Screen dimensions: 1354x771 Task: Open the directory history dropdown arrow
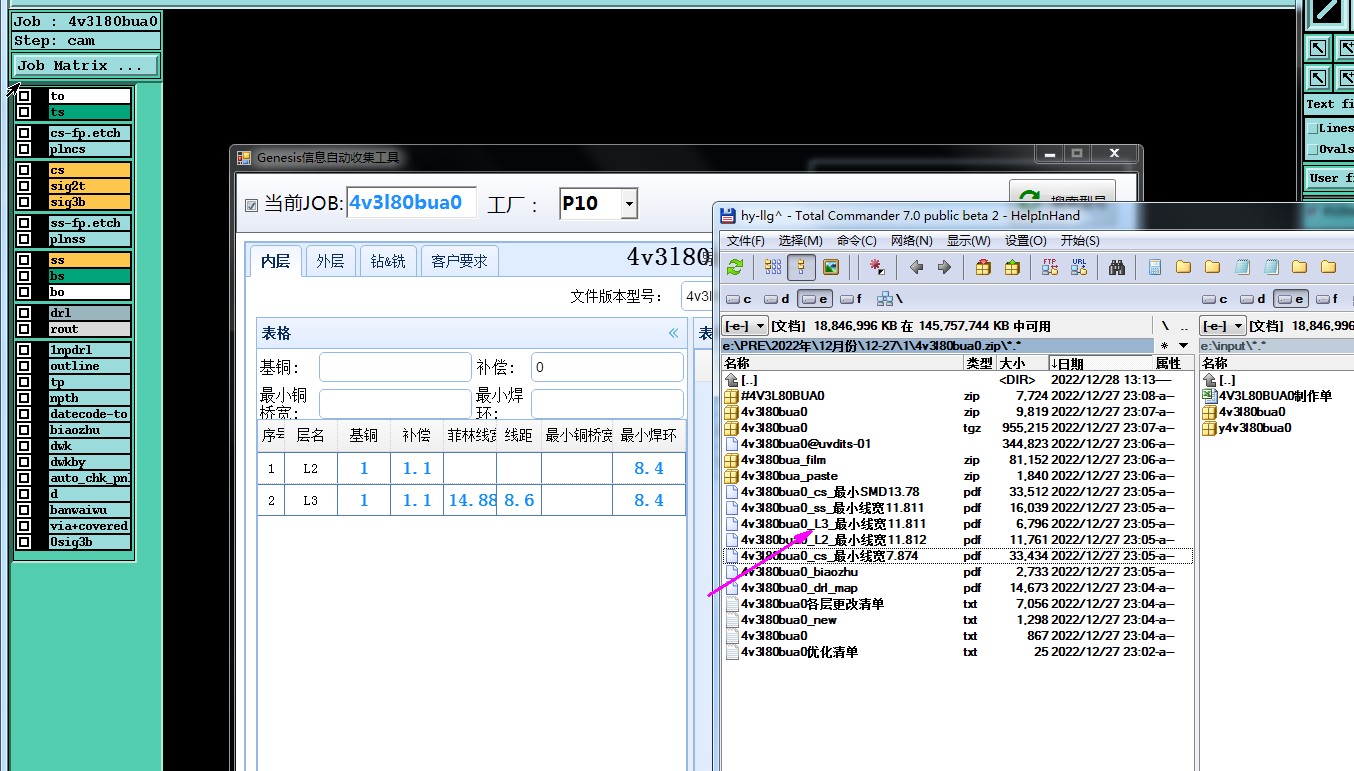pos(1184,345)
